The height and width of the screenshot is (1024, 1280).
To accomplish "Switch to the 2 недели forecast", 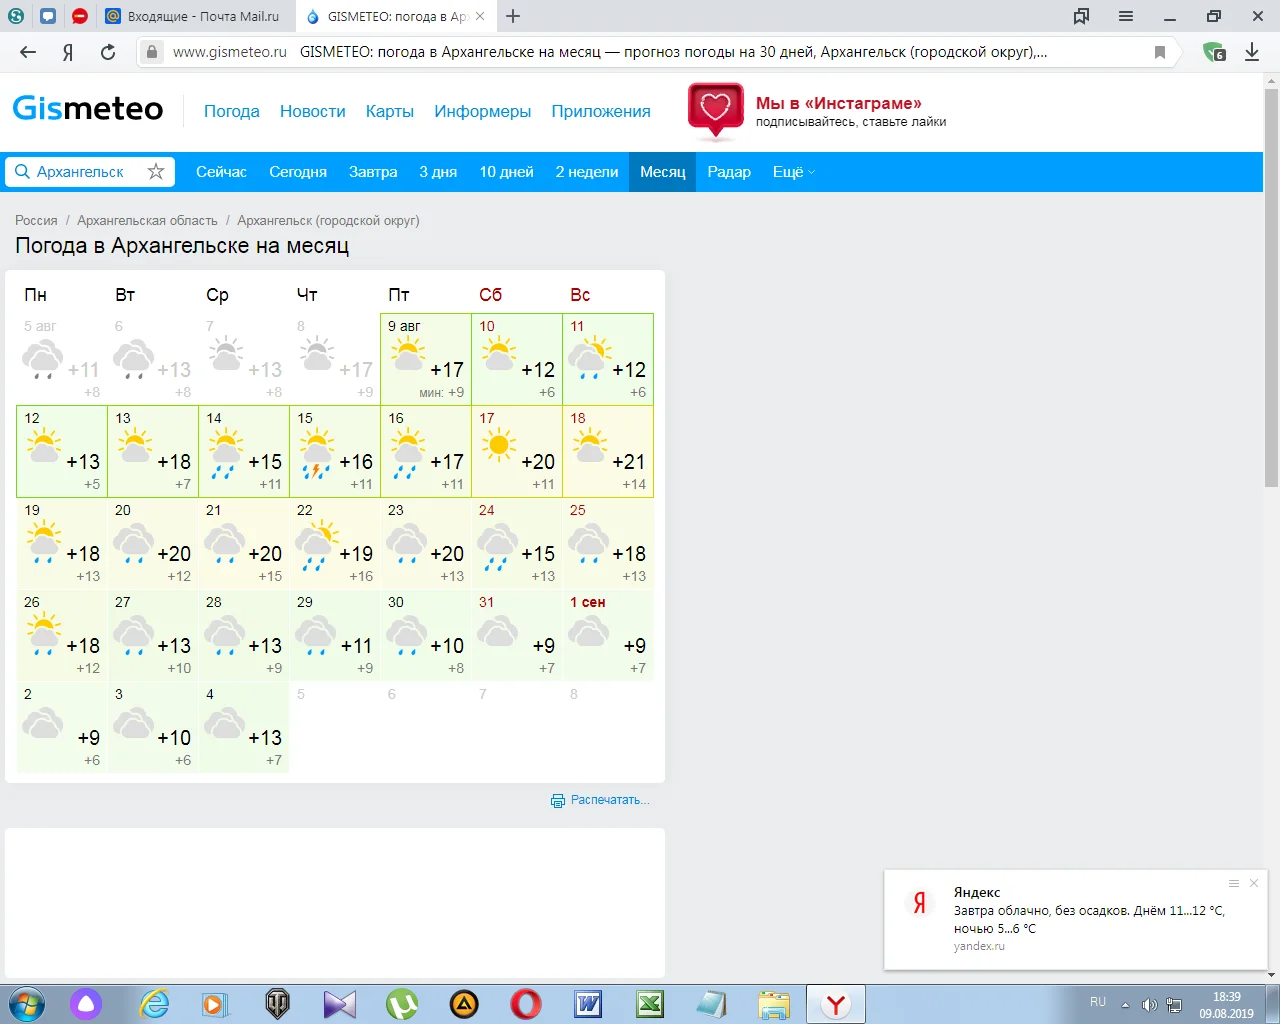I will pyautogui.click(x=587, y=172).
